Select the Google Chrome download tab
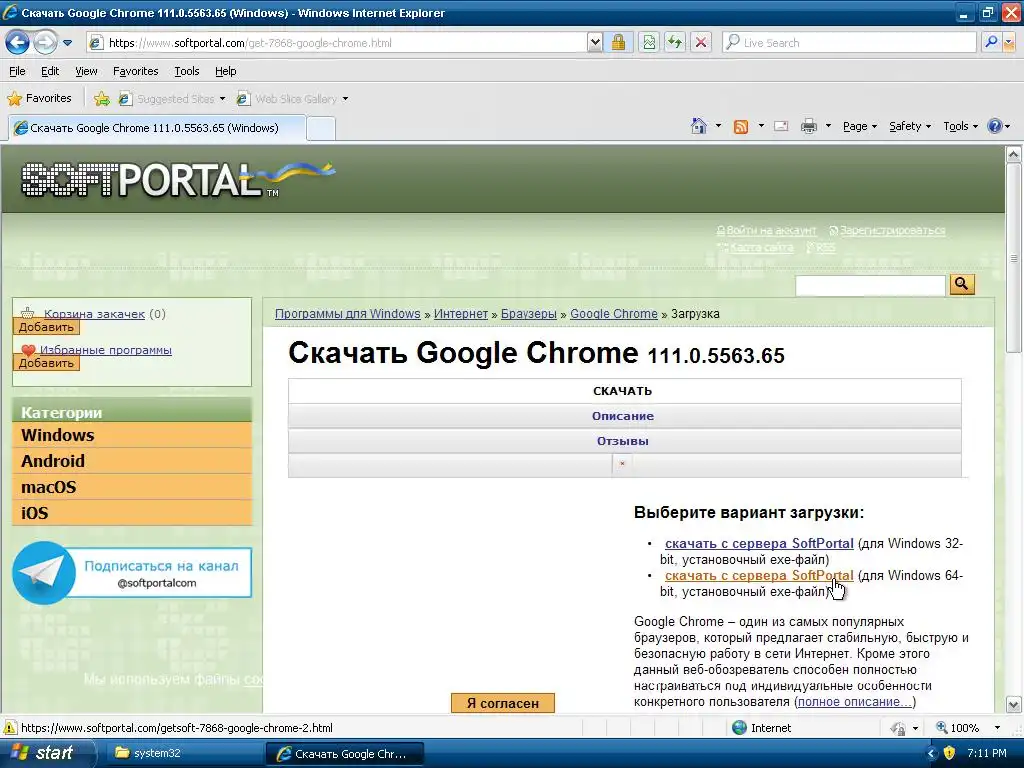This screenshot has height=768, width=1024. tap(156, 128)
